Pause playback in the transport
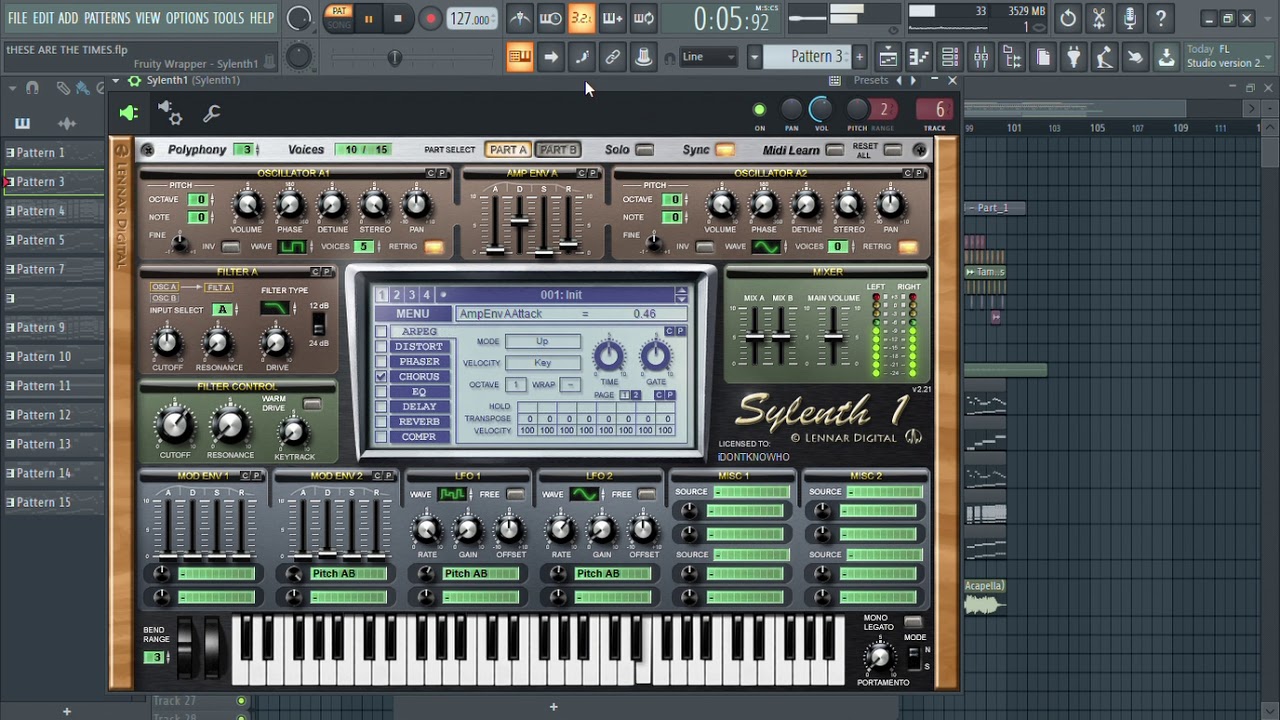This screenshot has height=720, width=1280. pyautogui.click(x=368, y=18)
